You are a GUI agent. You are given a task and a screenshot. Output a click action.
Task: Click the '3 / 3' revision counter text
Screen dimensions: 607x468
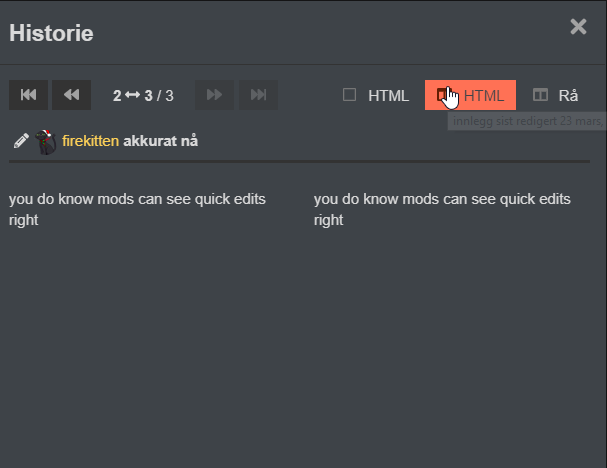pos(158,96)
